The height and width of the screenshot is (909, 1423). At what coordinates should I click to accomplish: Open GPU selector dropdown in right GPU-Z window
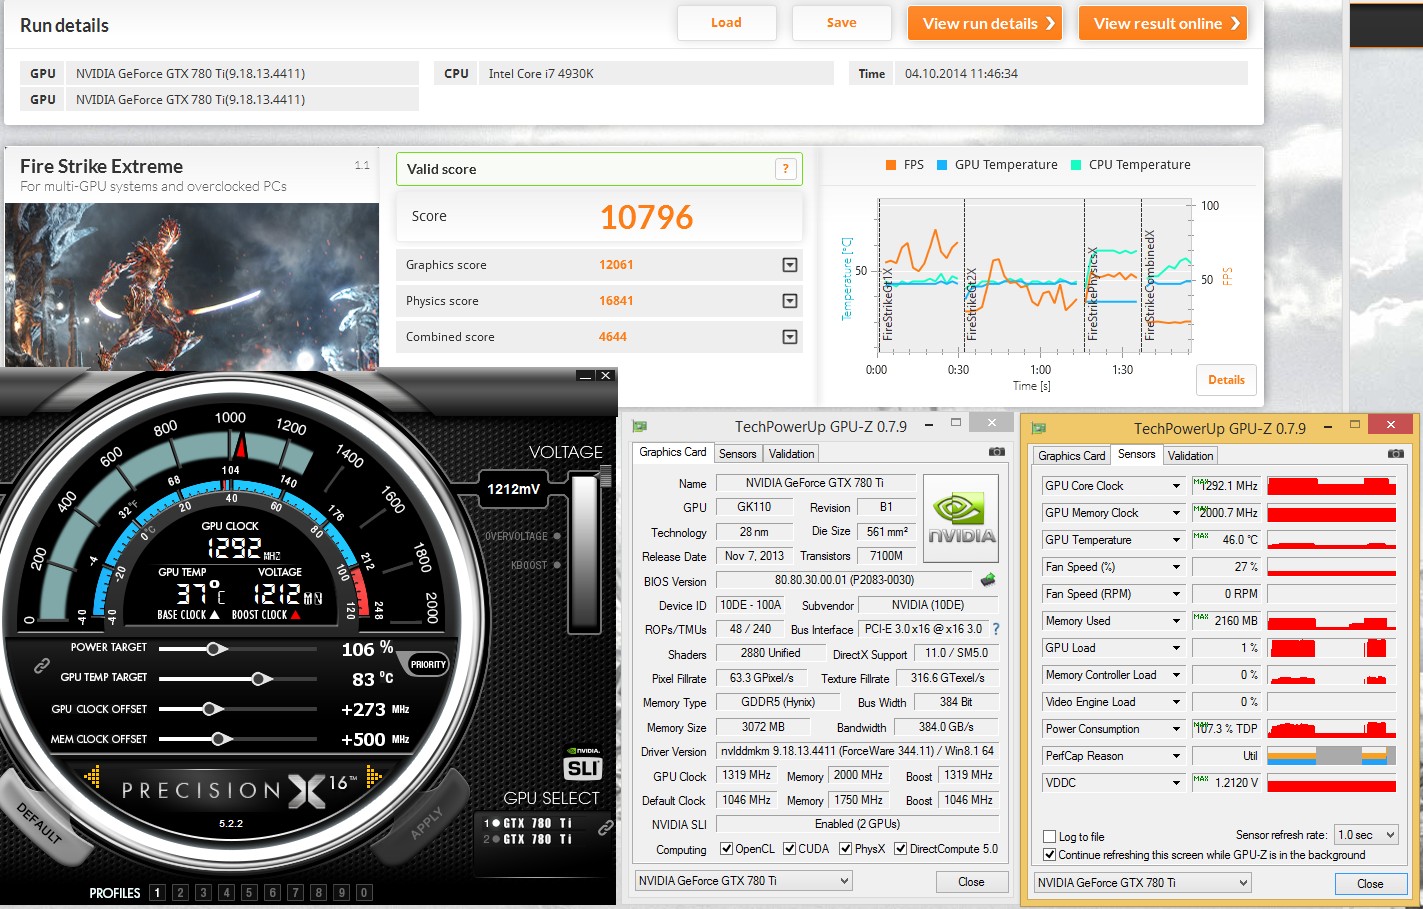click(x=1143, y=883)
